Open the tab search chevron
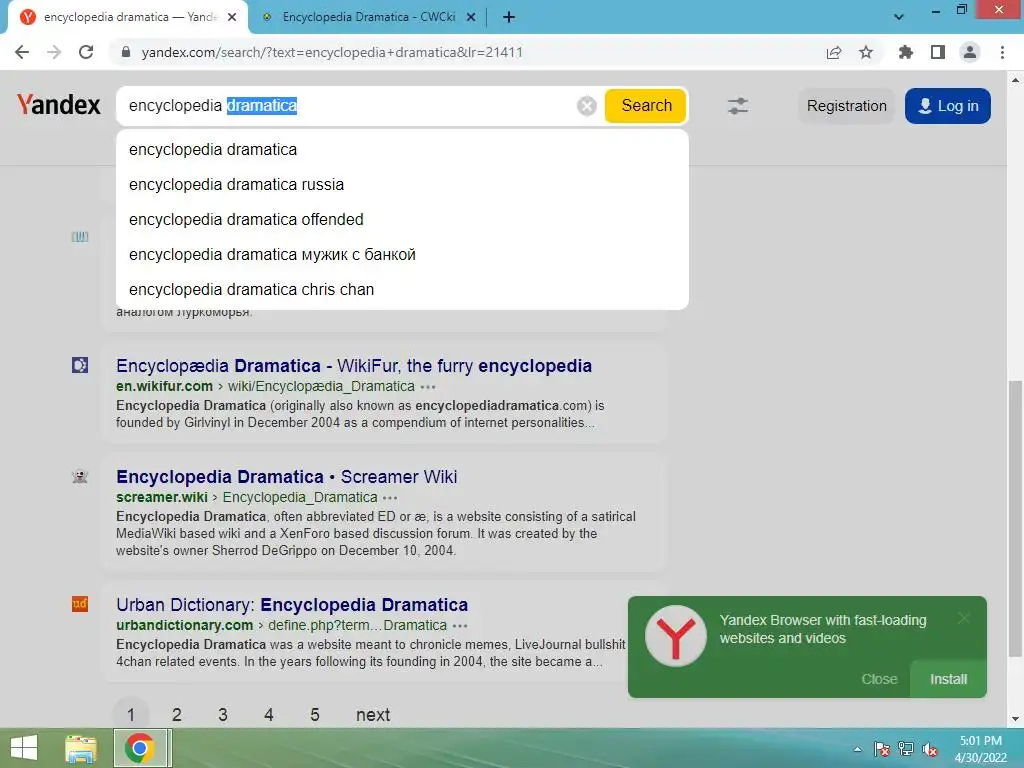Image resolution: width=1024 pixels, height=768 pixels. [x=899, y=17]
